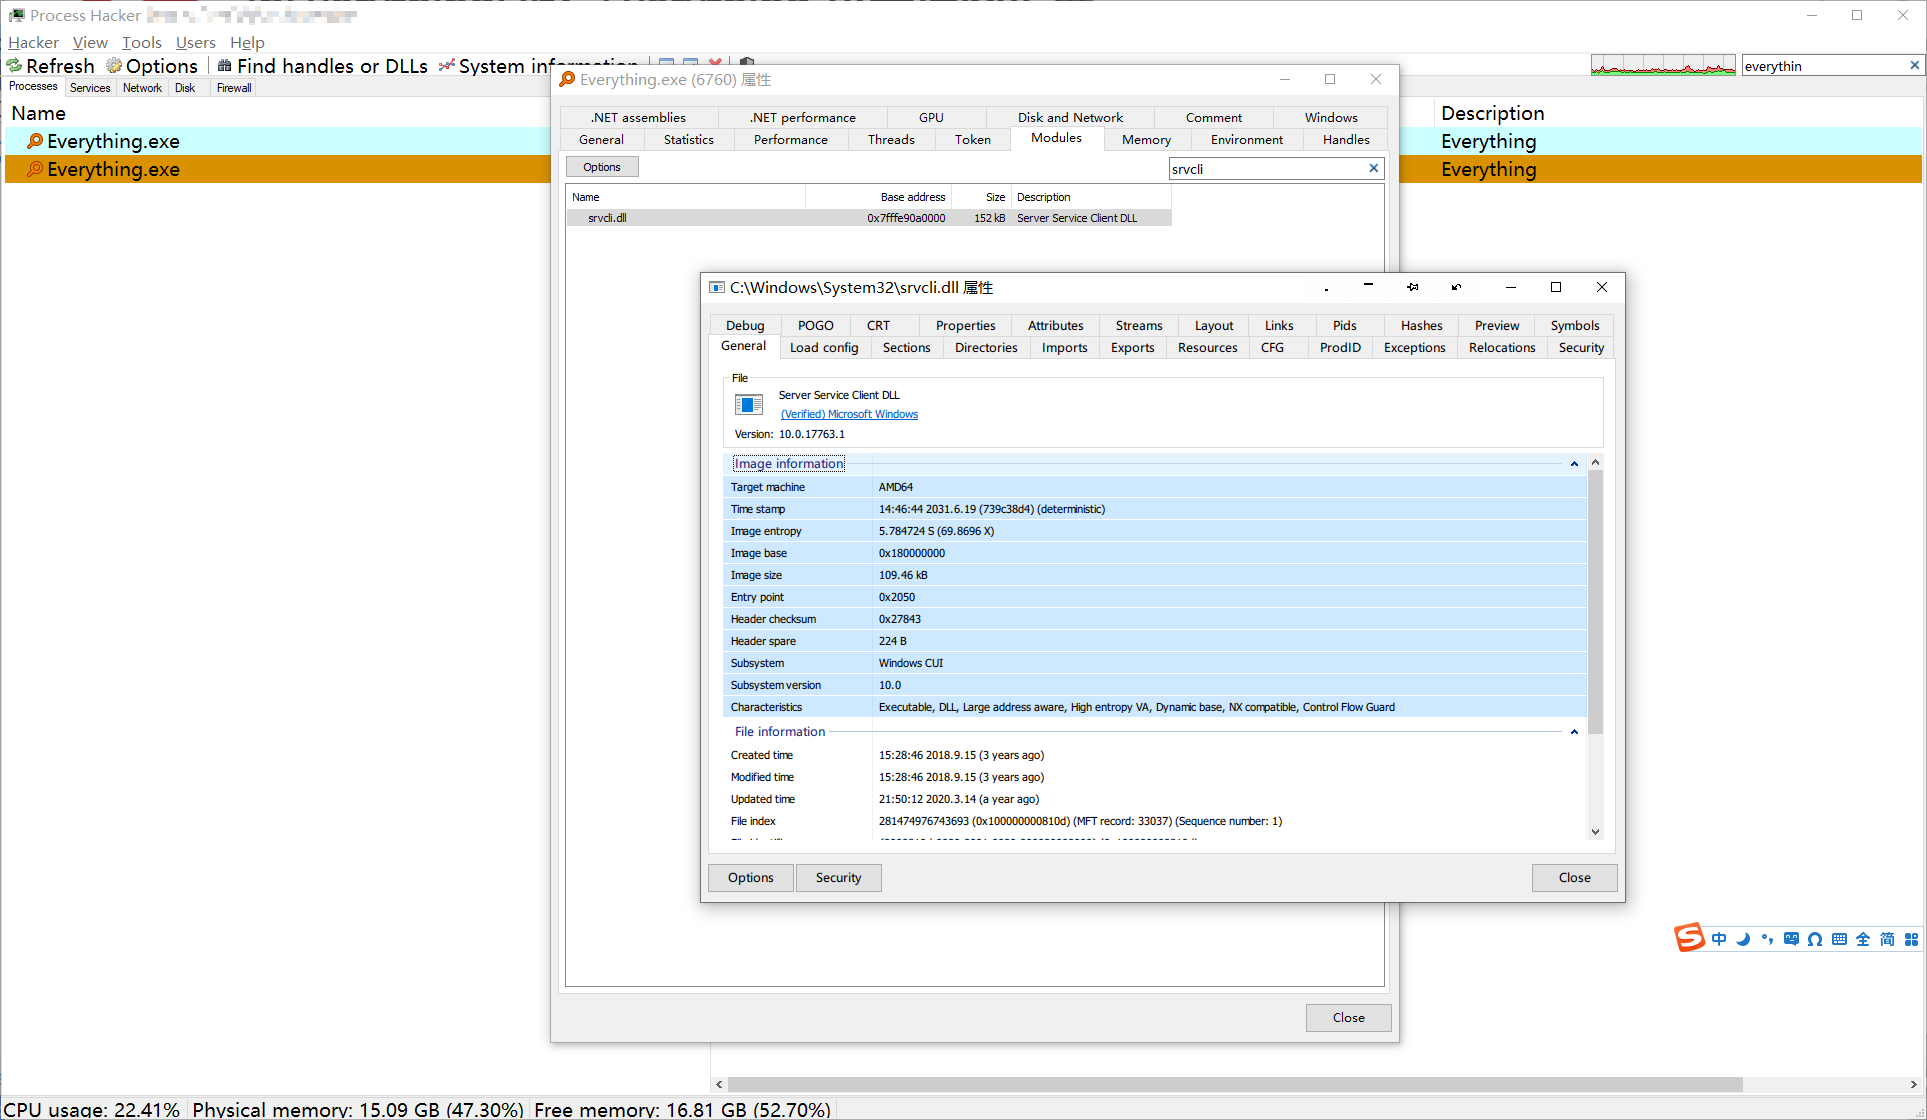Click the Sogou soft keyboard icon

point(1839,939)
